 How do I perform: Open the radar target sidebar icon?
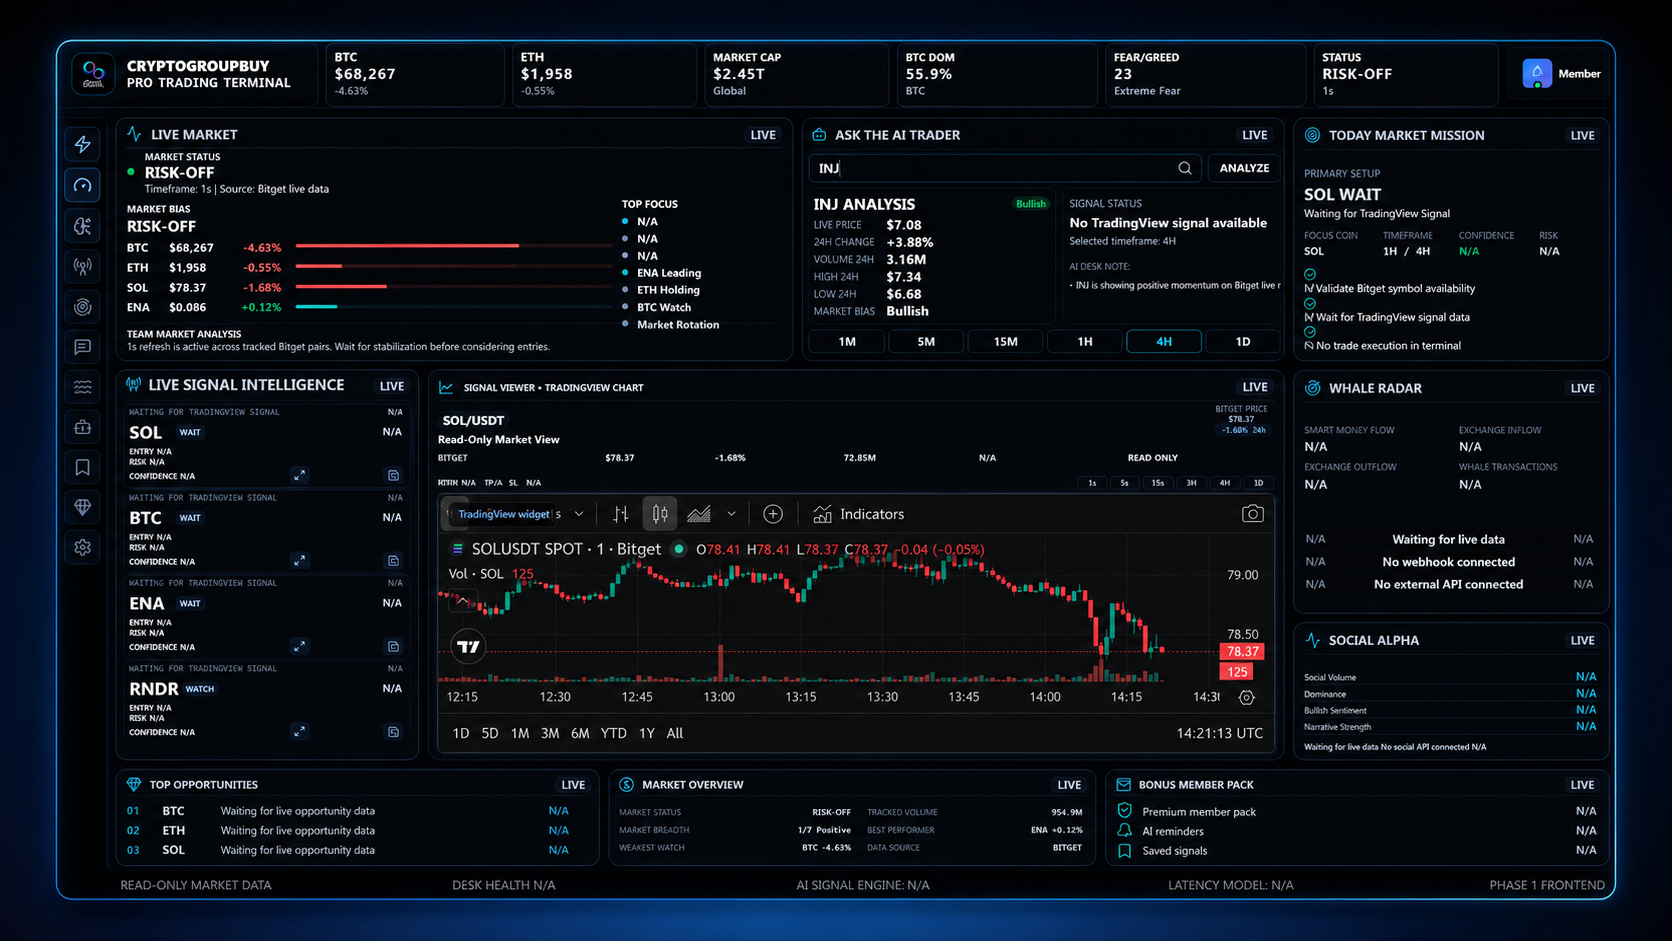(83, 307)
